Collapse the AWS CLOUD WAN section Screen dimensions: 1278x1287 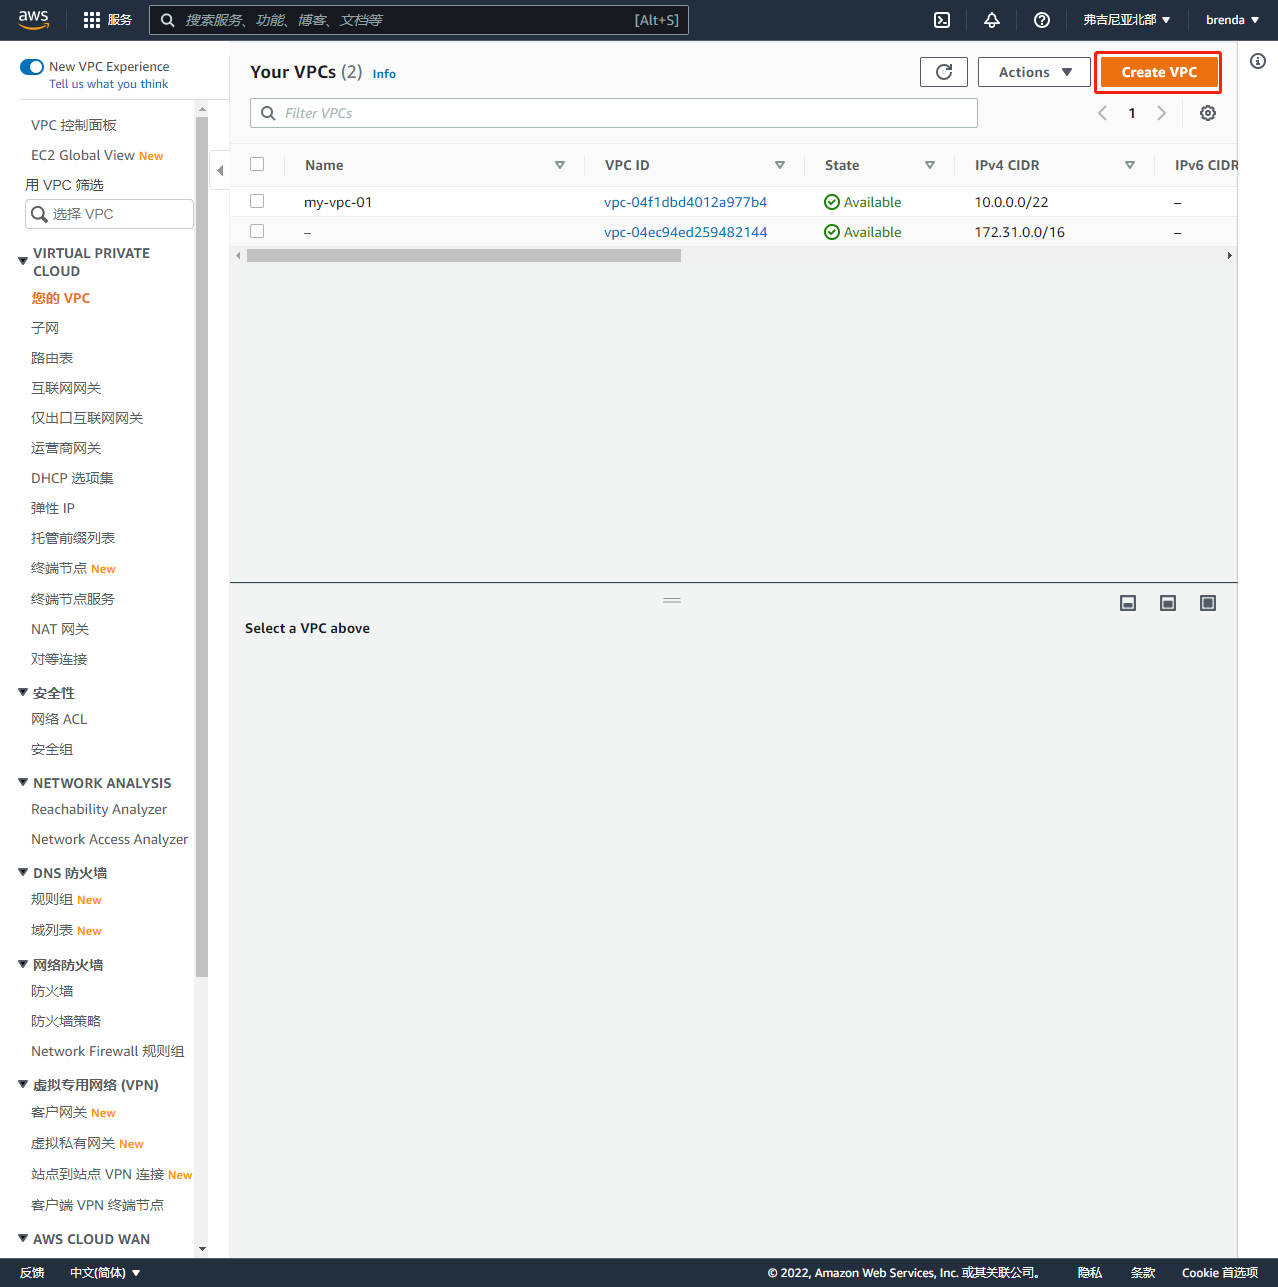pyautogui.click(x=23, y=1238)
